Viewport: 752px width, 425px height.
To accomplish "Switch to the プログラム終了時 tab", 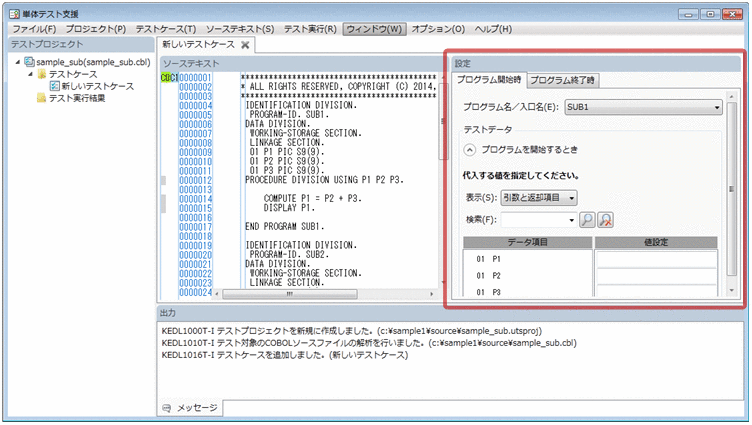I will pyautogui.click(x=563, y=81).
